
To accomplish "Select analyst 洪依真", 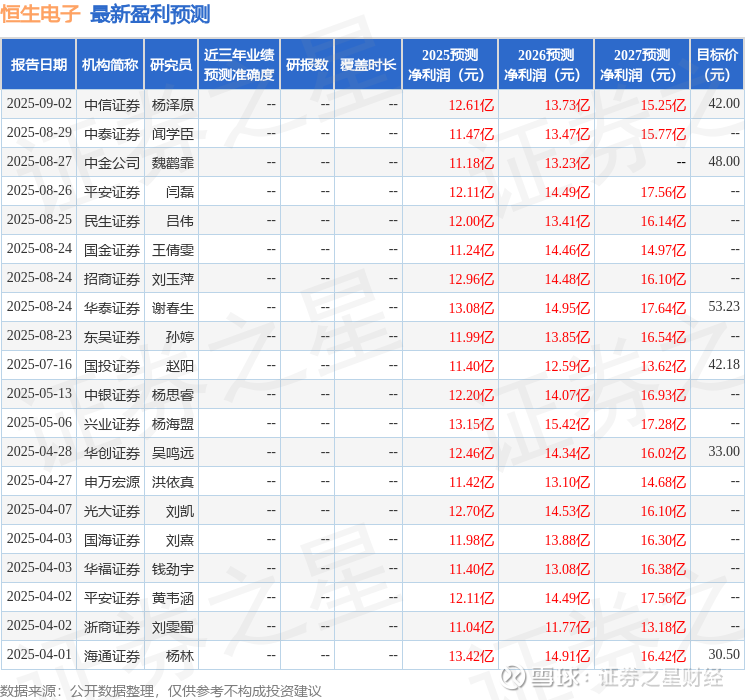I will [x=172, y=481].
